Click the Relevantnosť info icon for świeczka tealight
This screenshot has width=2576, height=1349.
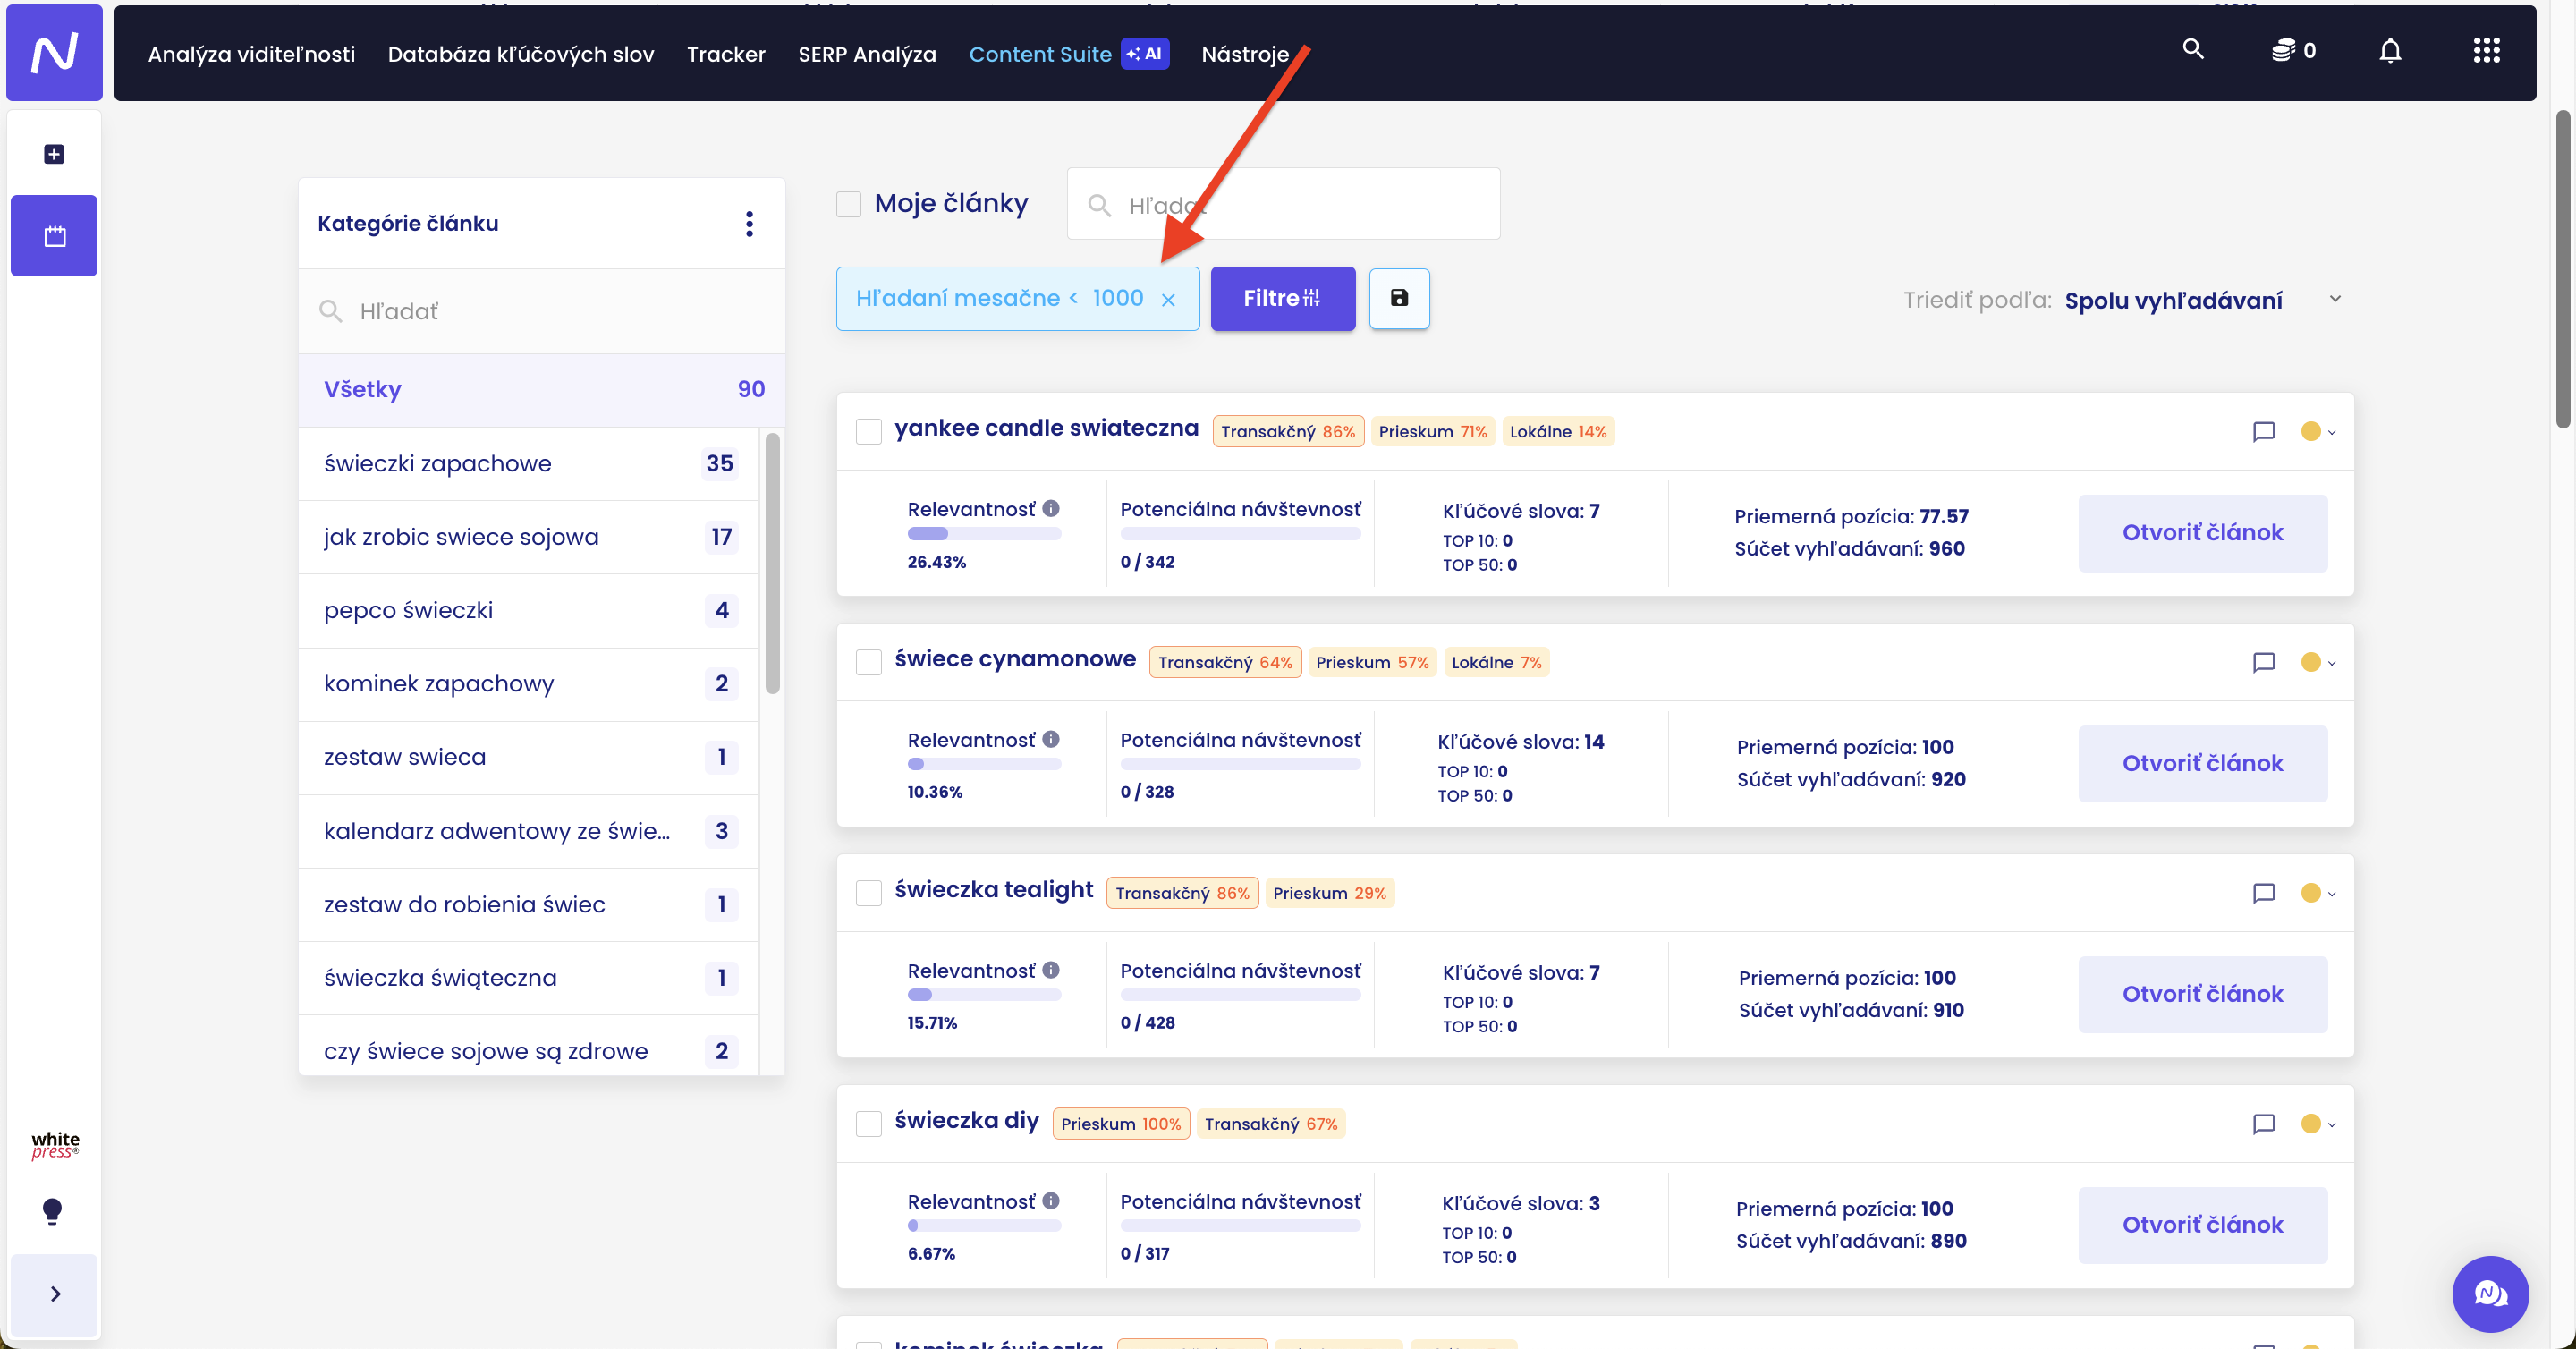coord(1051,970)
